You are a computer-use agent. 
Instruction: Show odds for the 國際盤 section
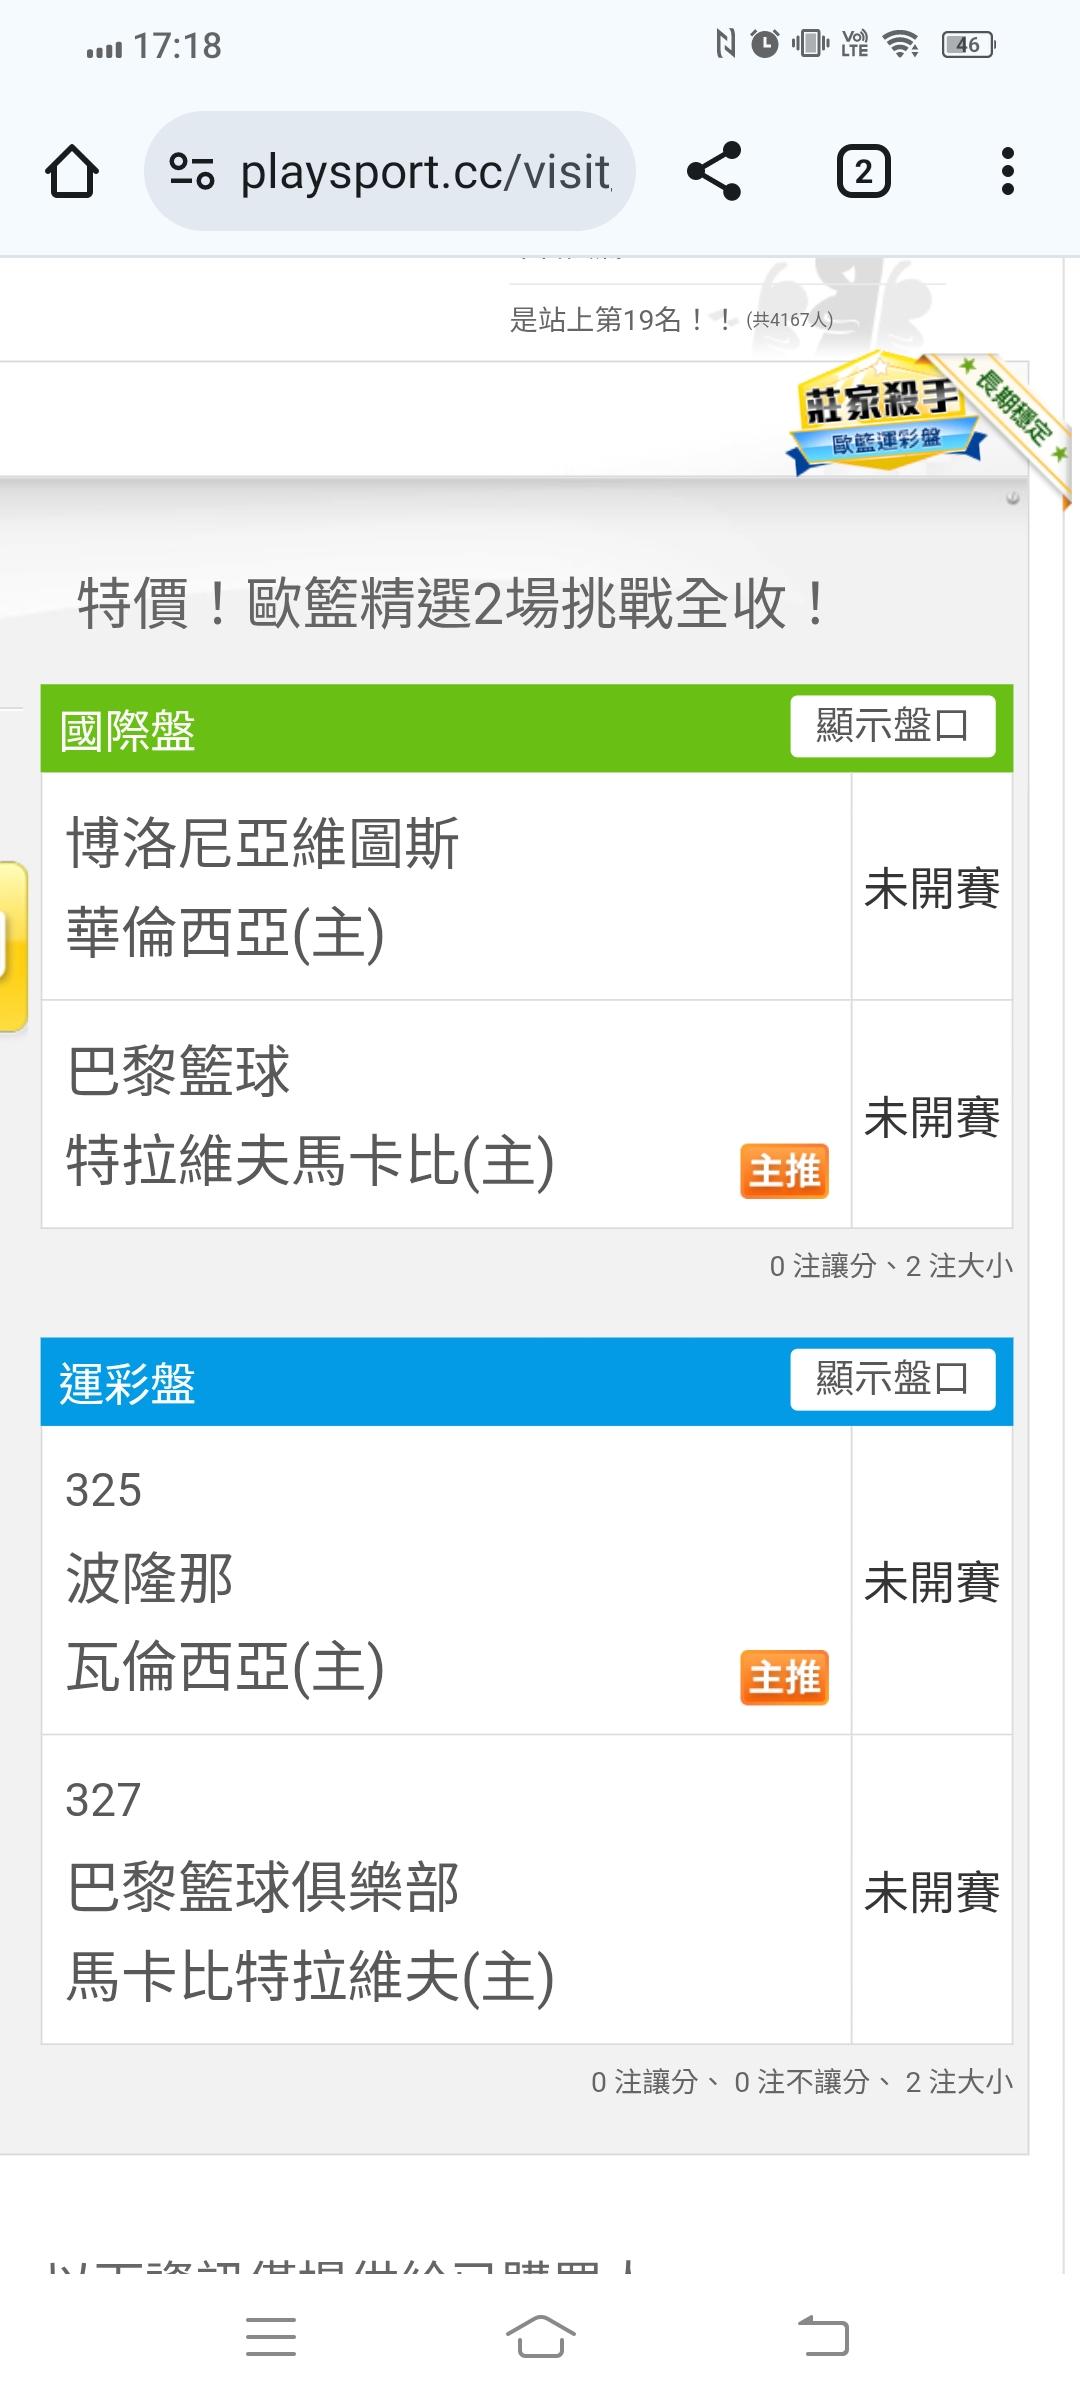892,726
